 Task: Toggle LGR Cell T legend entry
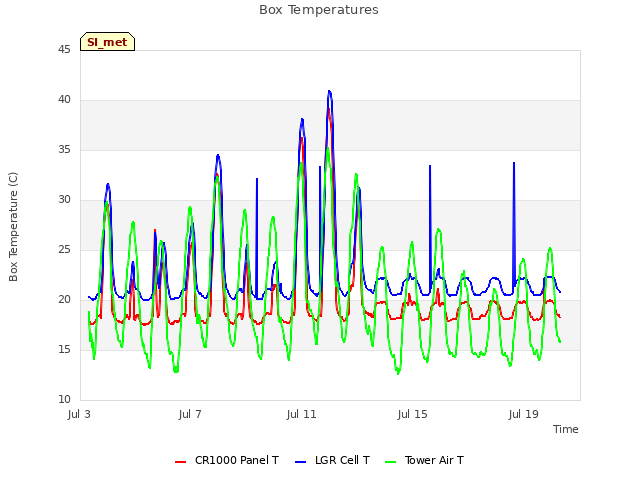[x=332, y=460]
